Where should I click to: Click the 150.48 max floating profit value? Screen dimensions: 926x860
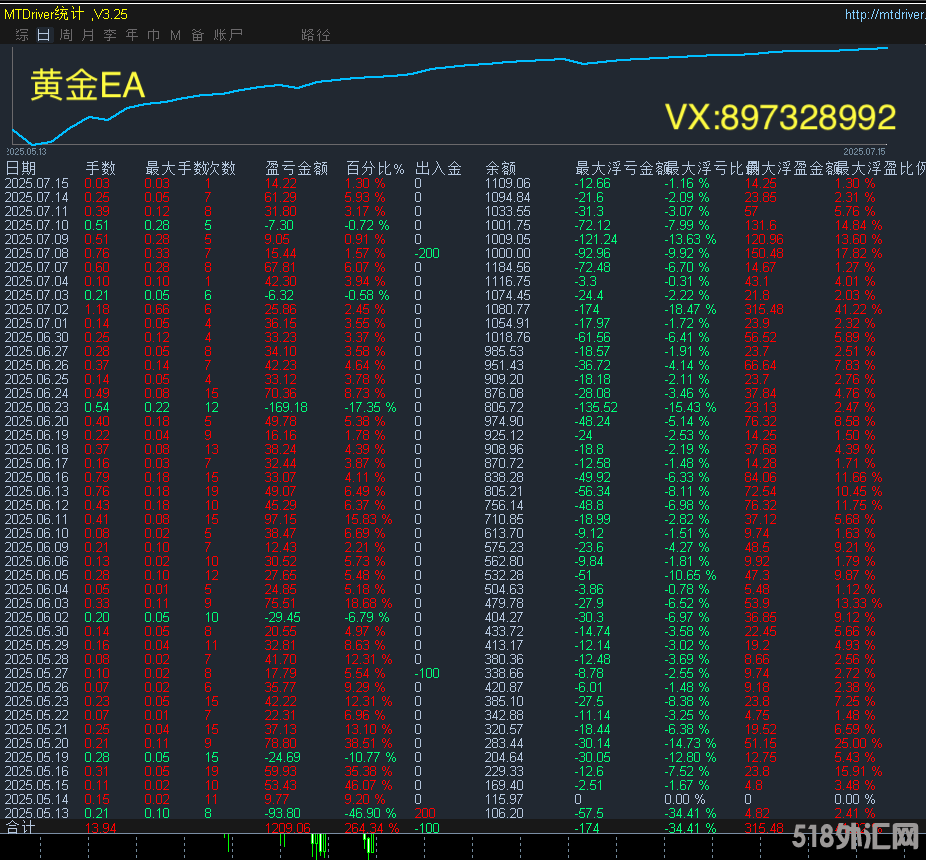764,253
